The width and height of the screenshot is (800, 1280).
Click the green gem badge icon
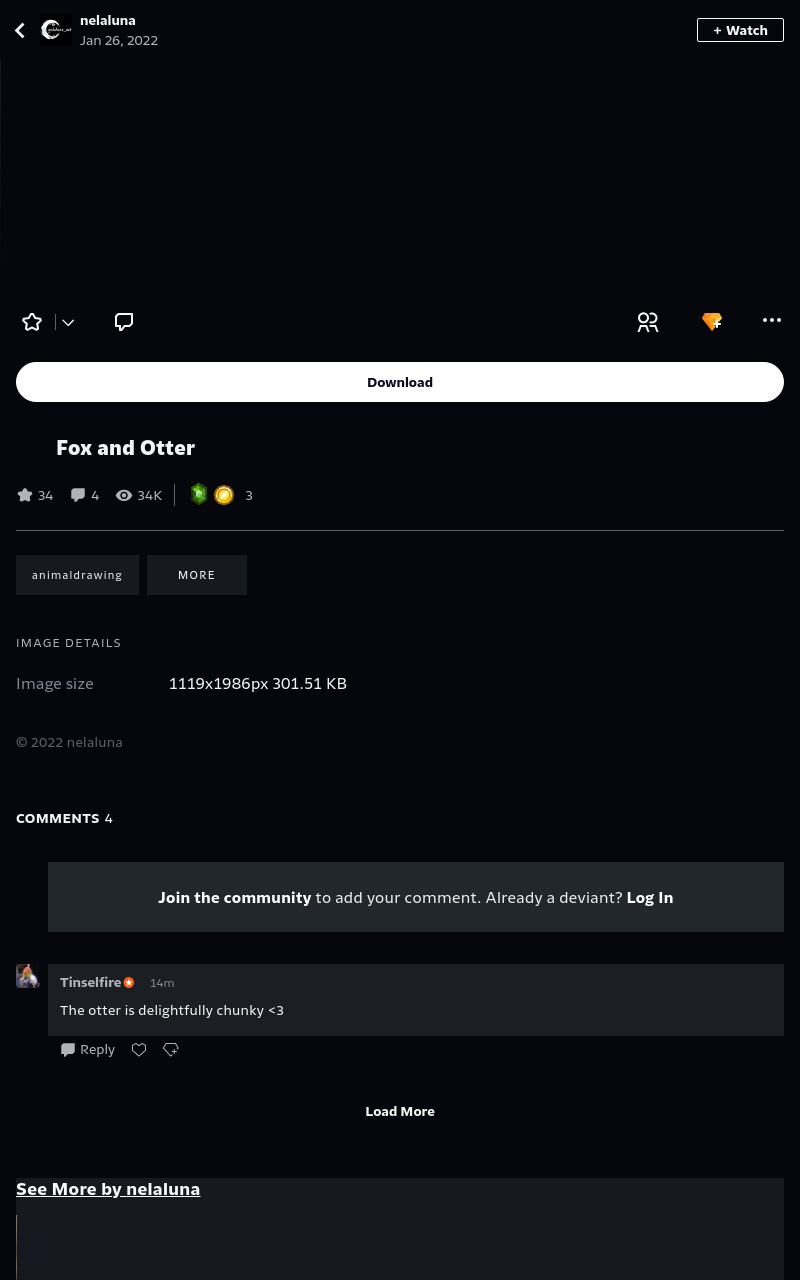pyautogui.click(x=199, y=494)
